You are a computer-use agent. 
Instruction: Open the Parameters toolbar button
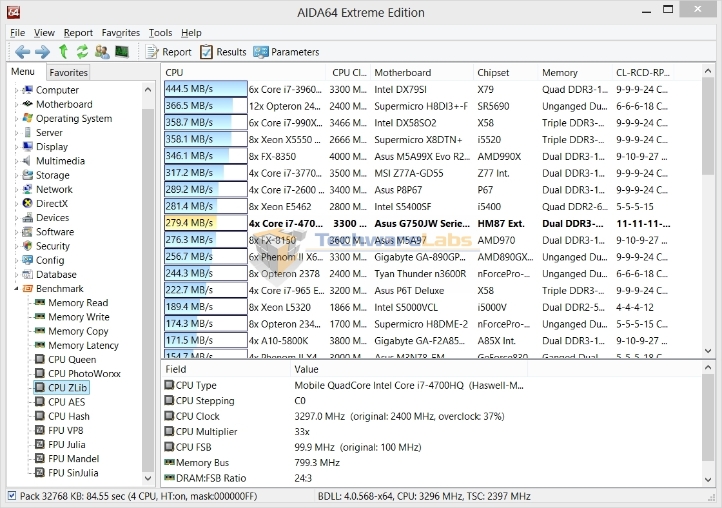coord(286,52)
